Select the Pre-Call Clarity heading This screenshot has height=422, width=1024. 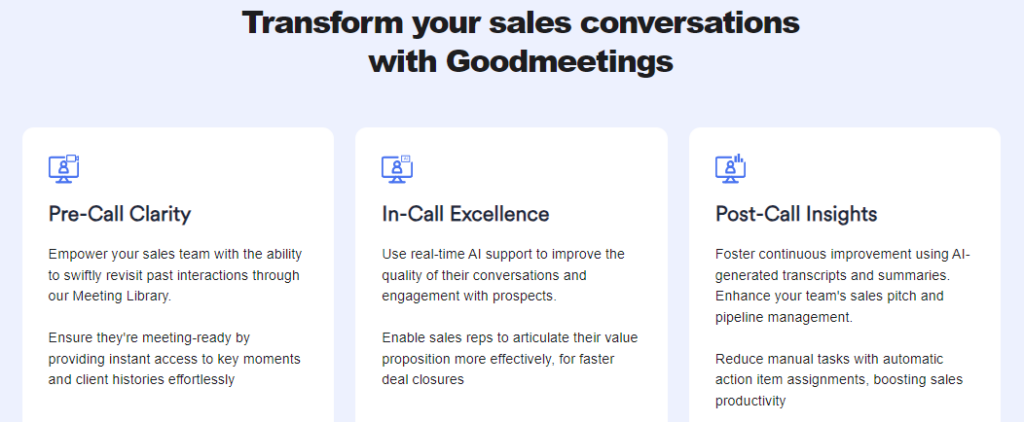(119, 214)
